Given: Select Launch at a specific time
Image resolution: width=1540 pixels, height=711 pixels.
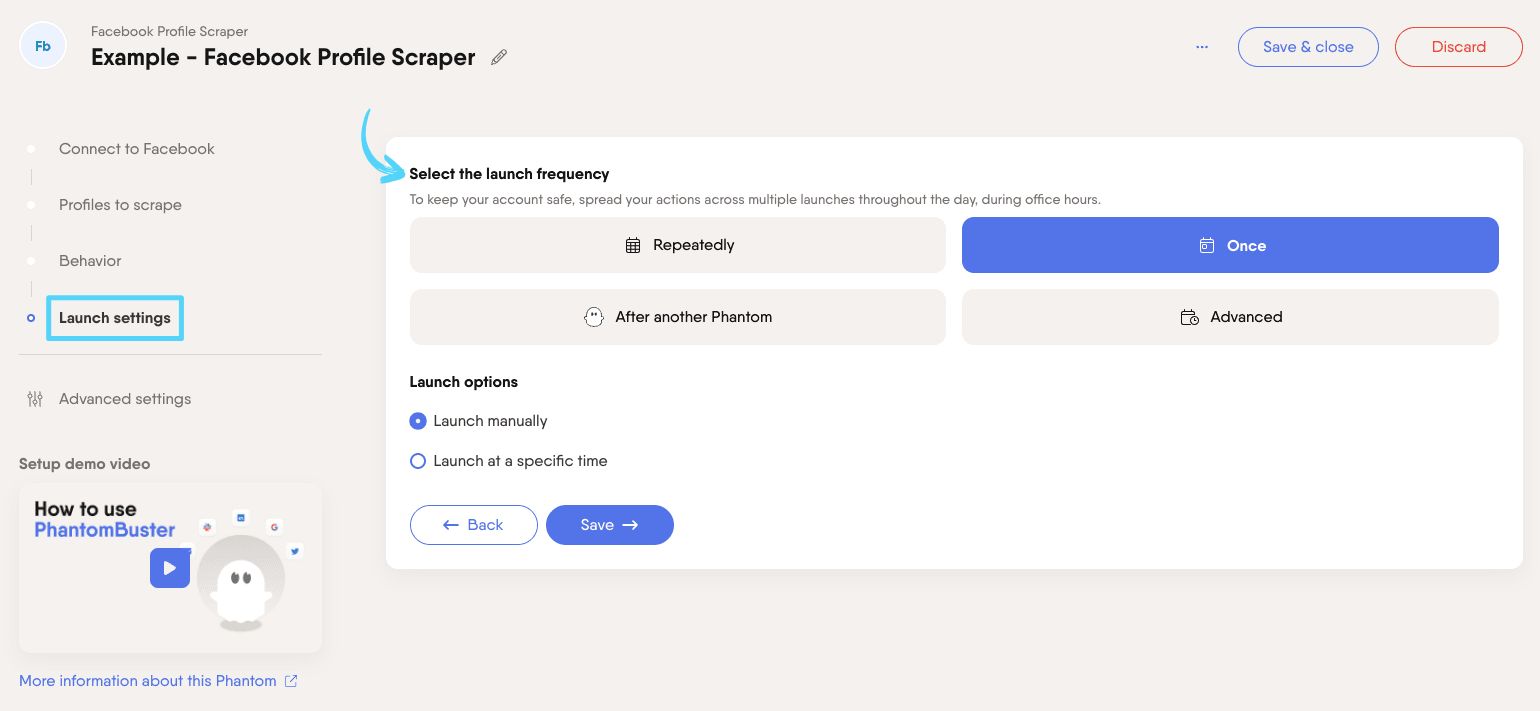Looking at the screenshot, I should click(x=418, y=461).
